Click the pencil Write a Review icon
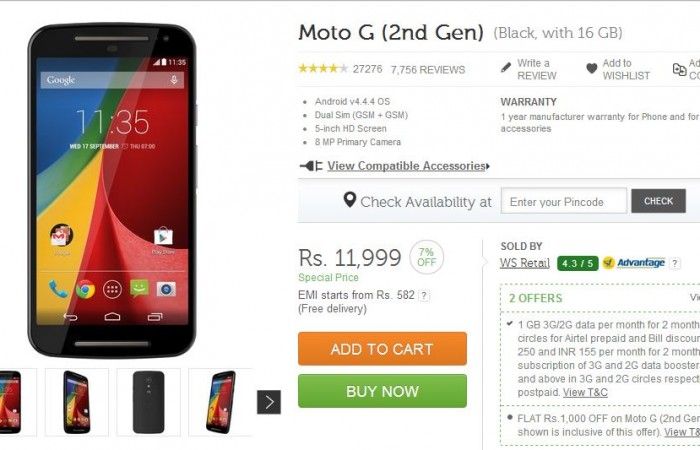This screenshot has height=450, width=700. 506,68
